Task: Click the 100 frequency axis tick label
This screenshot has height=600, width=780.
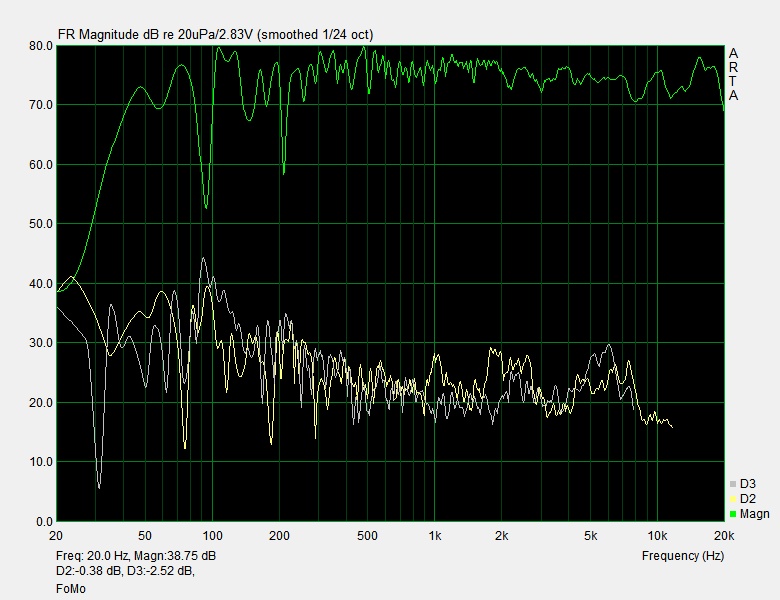Action: tap(212, 536)
